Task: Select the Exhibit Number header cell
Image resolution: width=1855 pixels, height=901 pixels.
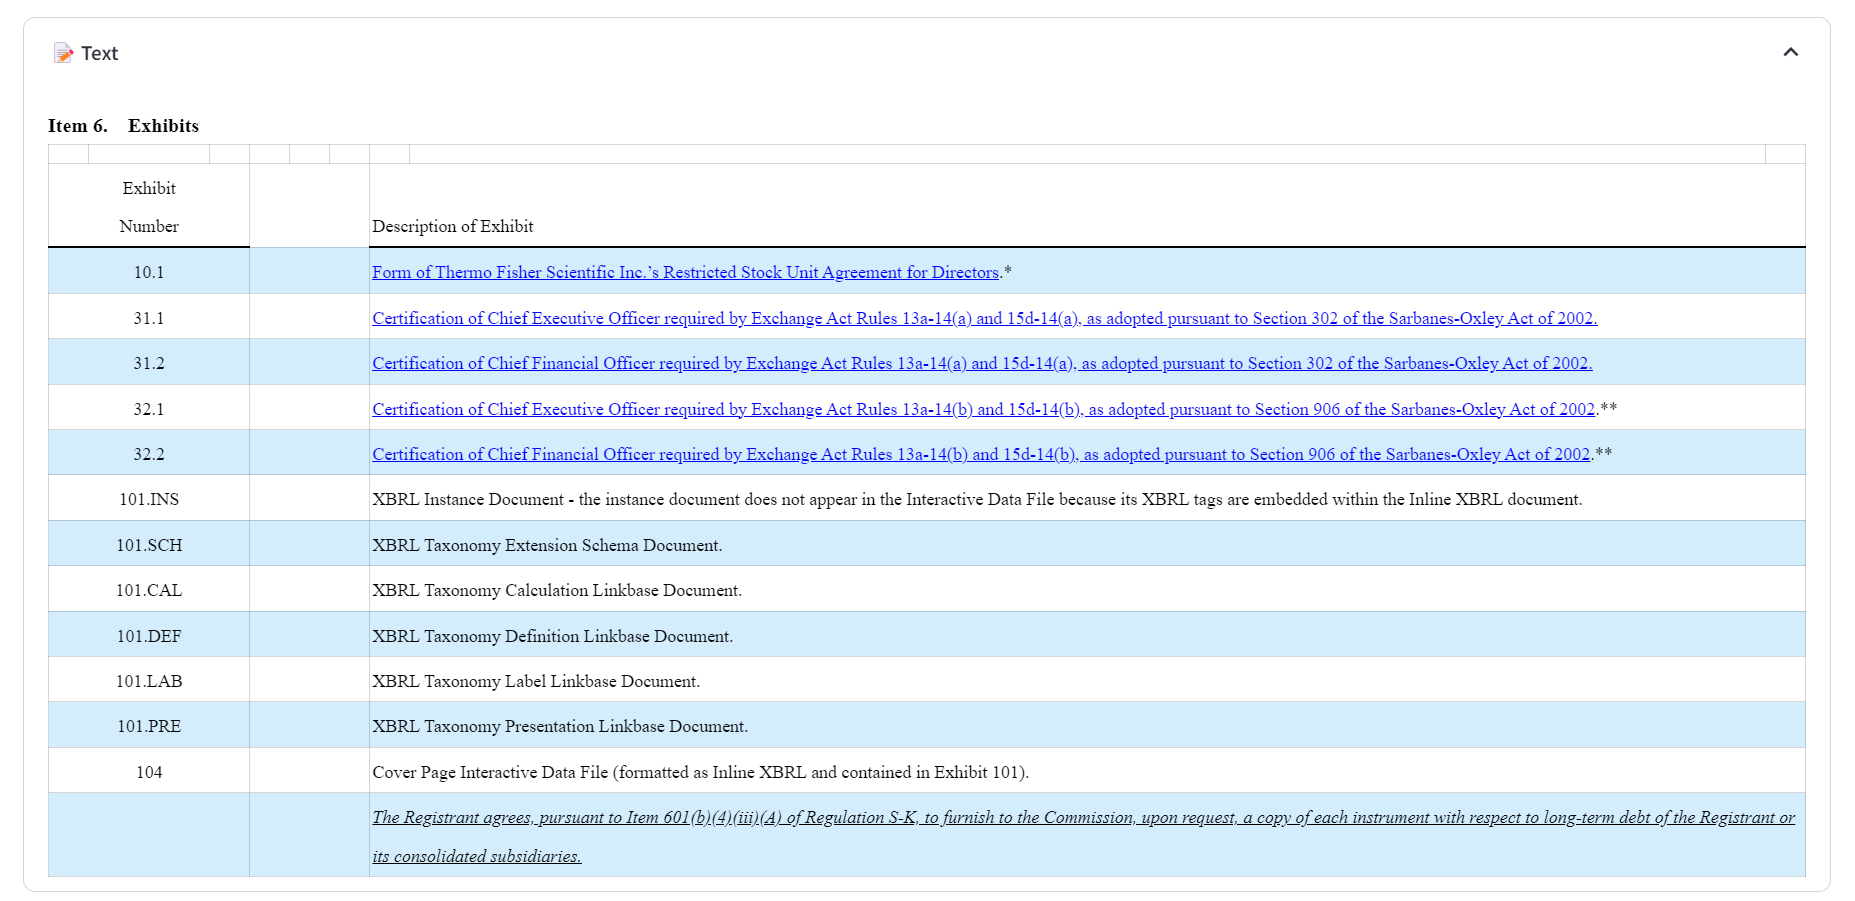Action: pyautogui.click(x=148, y=206)
